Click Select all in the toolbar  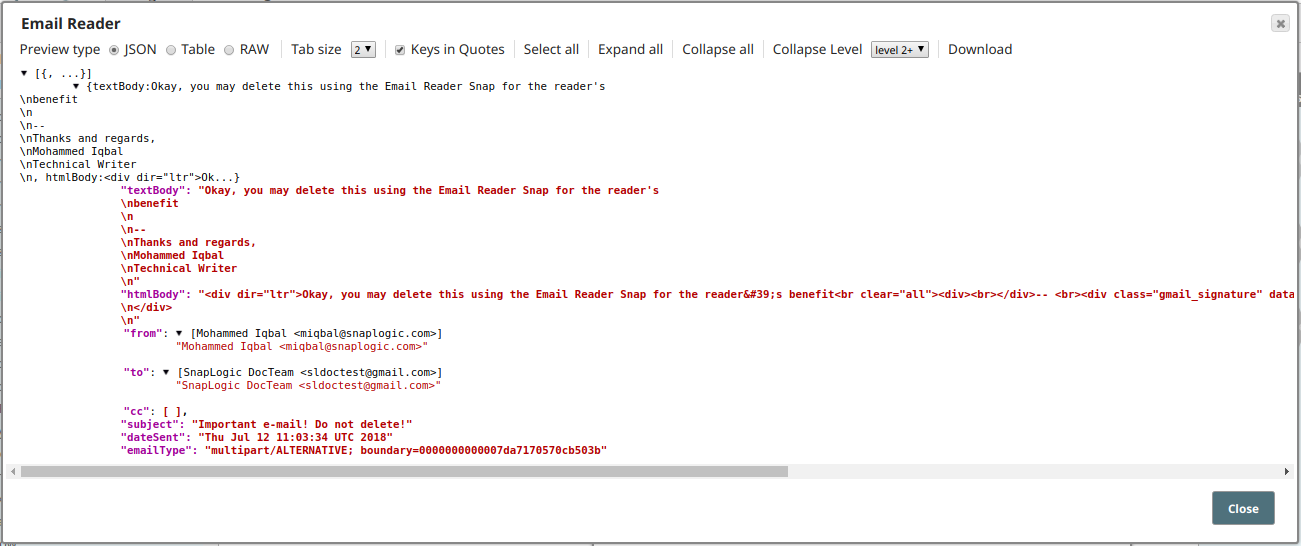(551, 49)
